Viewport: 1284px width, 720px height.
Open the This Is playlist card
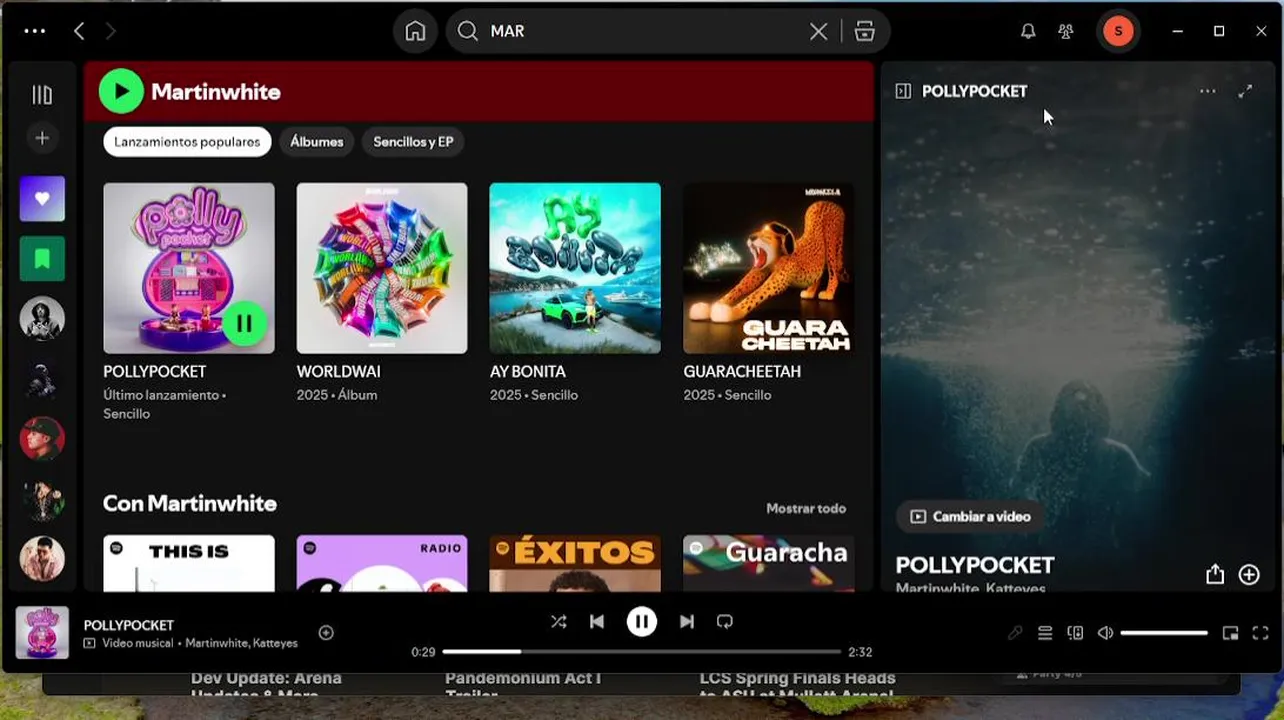pos(189,563)
